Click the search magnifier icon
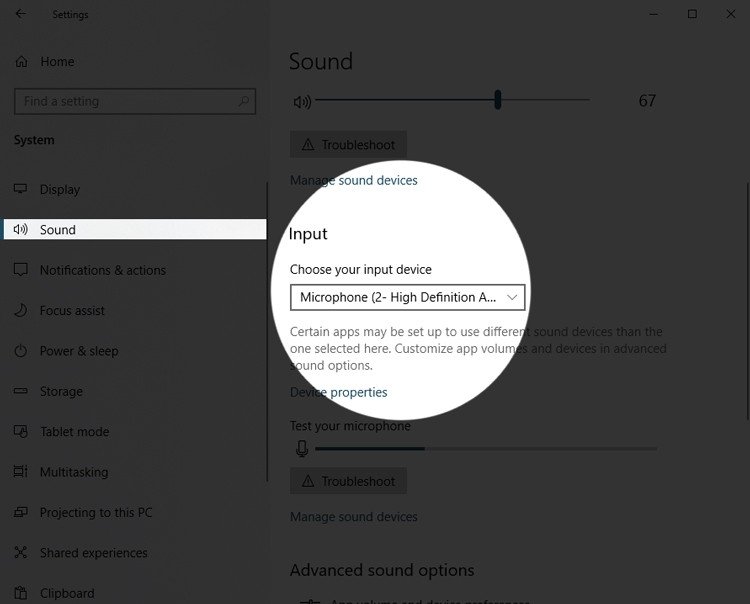750x604 pixels. pyautogui.click(x=243, y=101)
